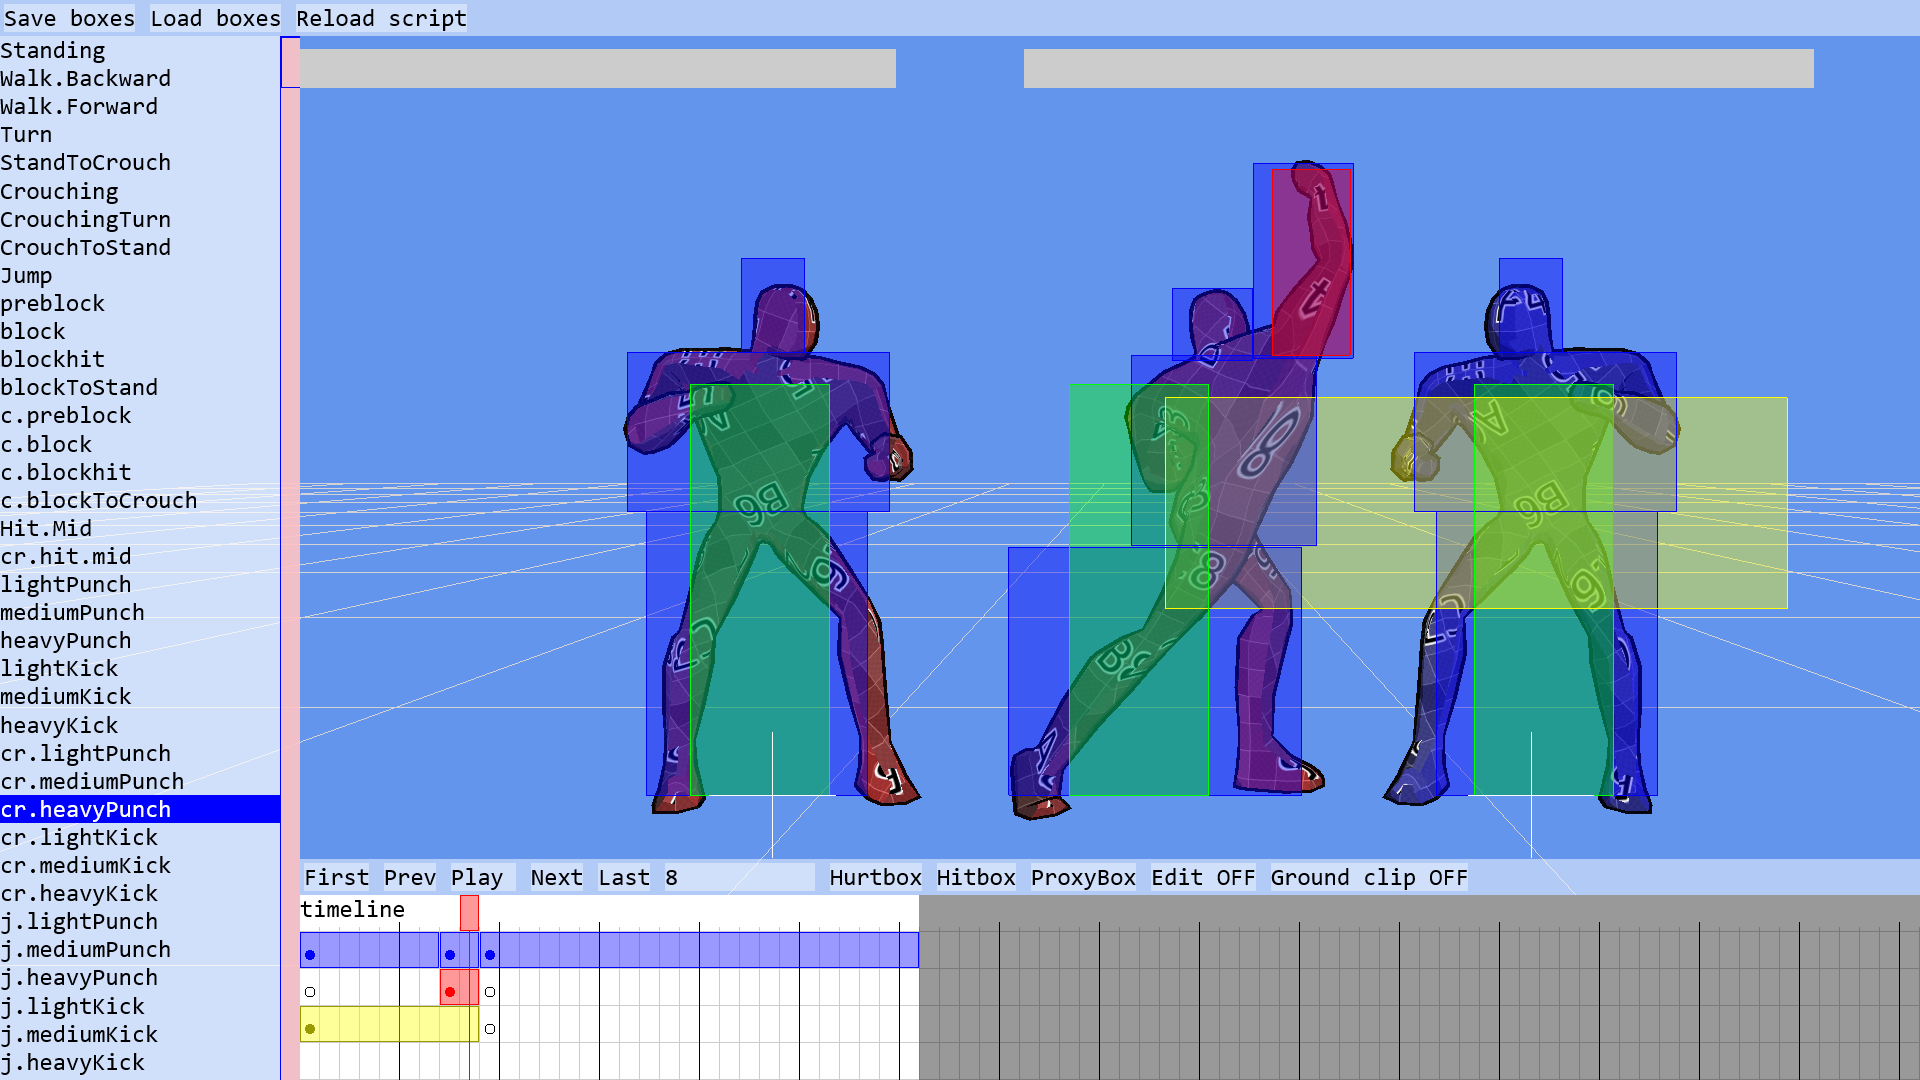Select the Hitbox box type
The height and width of the screenshot is (1080, 1920).
(975, 877)
